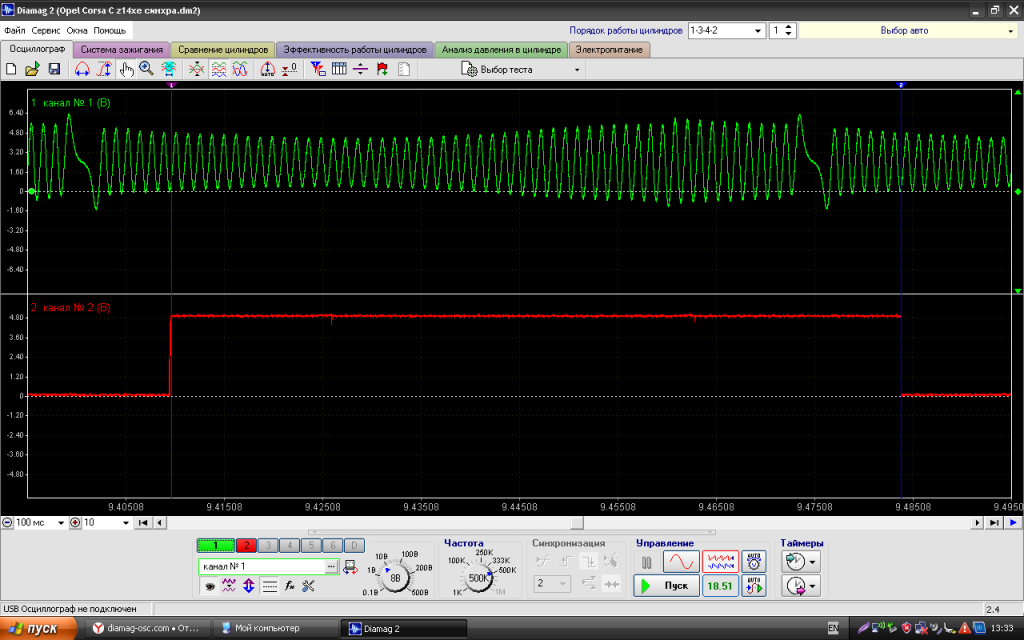
Task: Expand cylinder firing order 1-3-4-2 dropdown
Action: click(758, 31)
